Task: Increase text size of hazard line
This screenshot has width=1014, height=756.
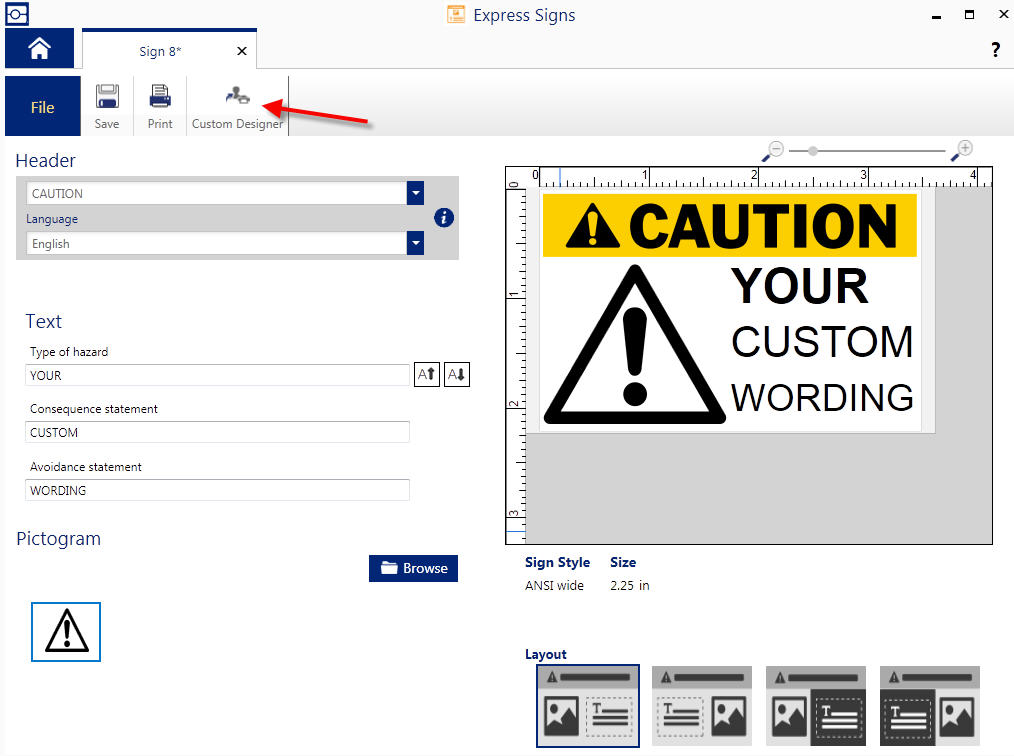Action: (427, 374)
